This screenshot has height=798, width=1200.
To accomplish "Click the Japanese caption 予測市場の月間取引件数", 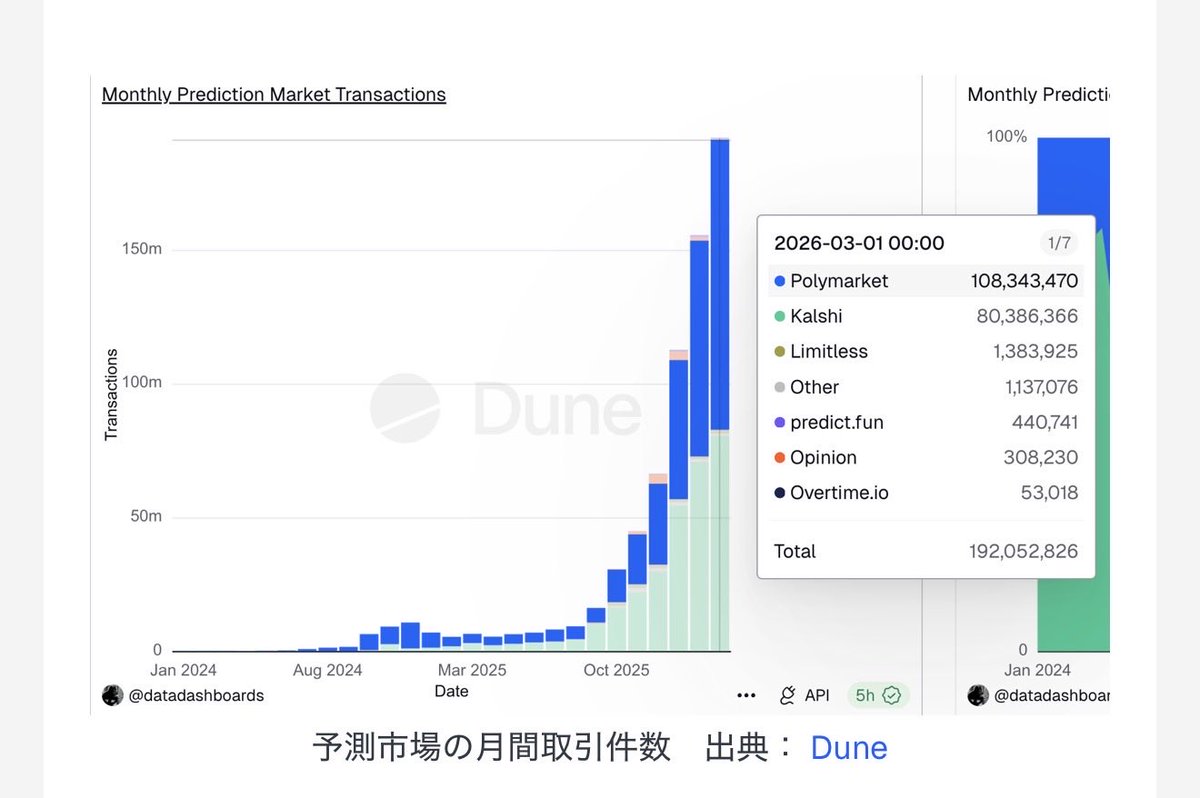I will (491, 748).
